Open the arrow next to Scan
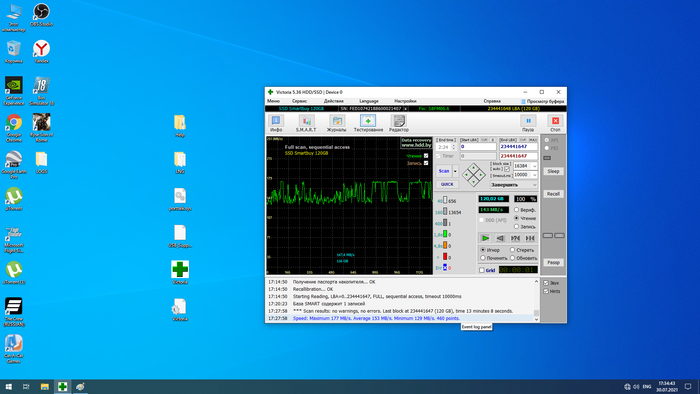 pos(455,171)
